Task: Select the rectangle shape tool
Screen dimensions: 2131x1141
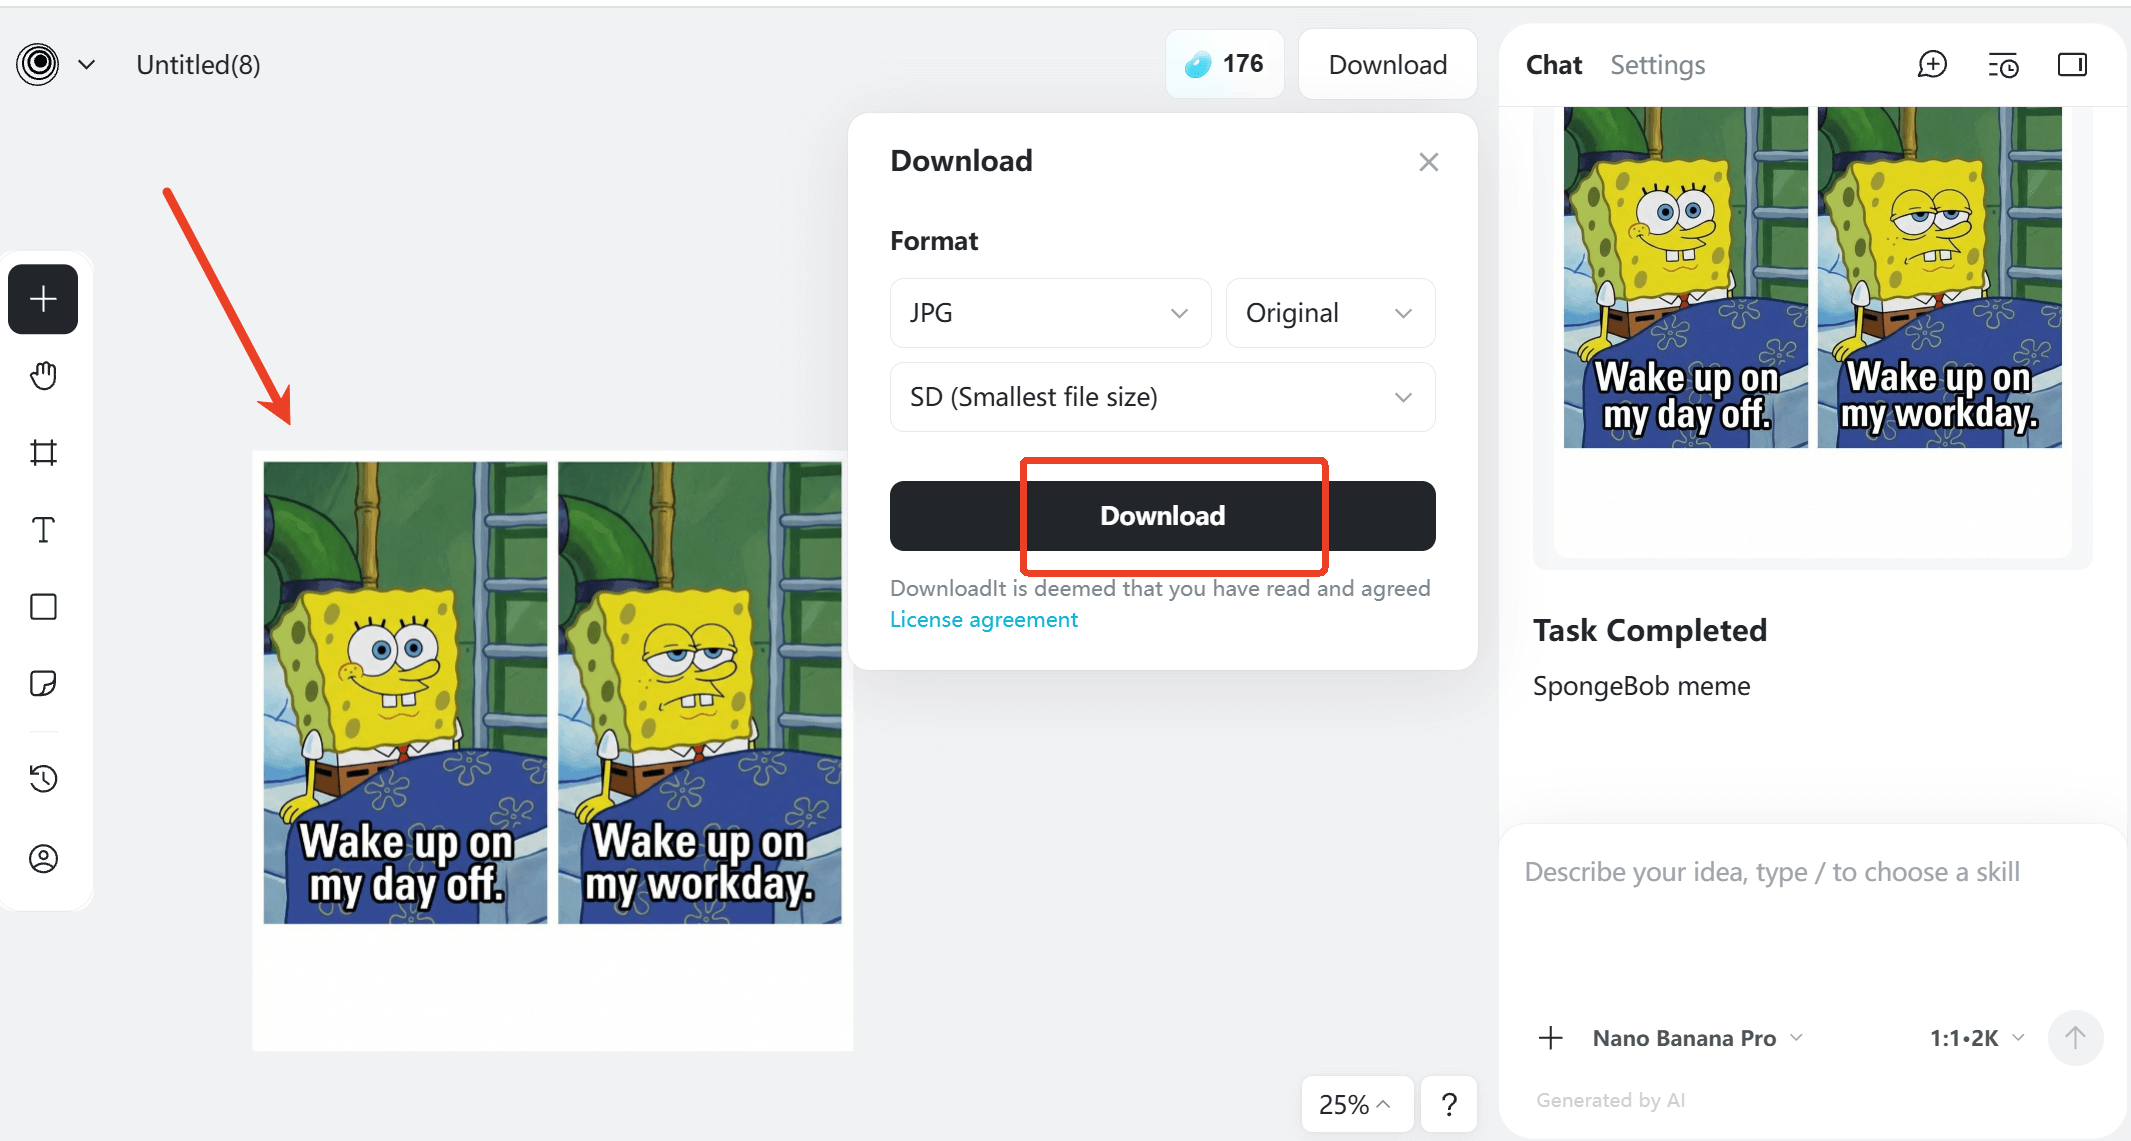Action: pyautogui.click(x=43, y=607)
